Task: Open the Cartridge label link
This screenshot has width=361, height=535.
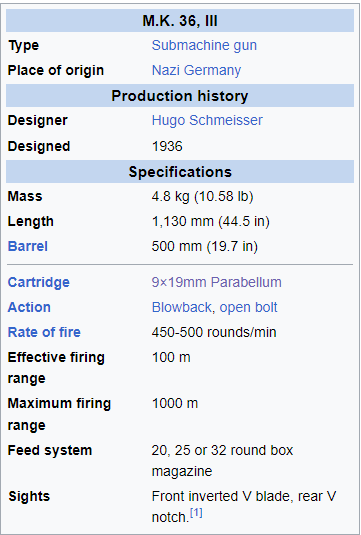Action: [39, 283]
